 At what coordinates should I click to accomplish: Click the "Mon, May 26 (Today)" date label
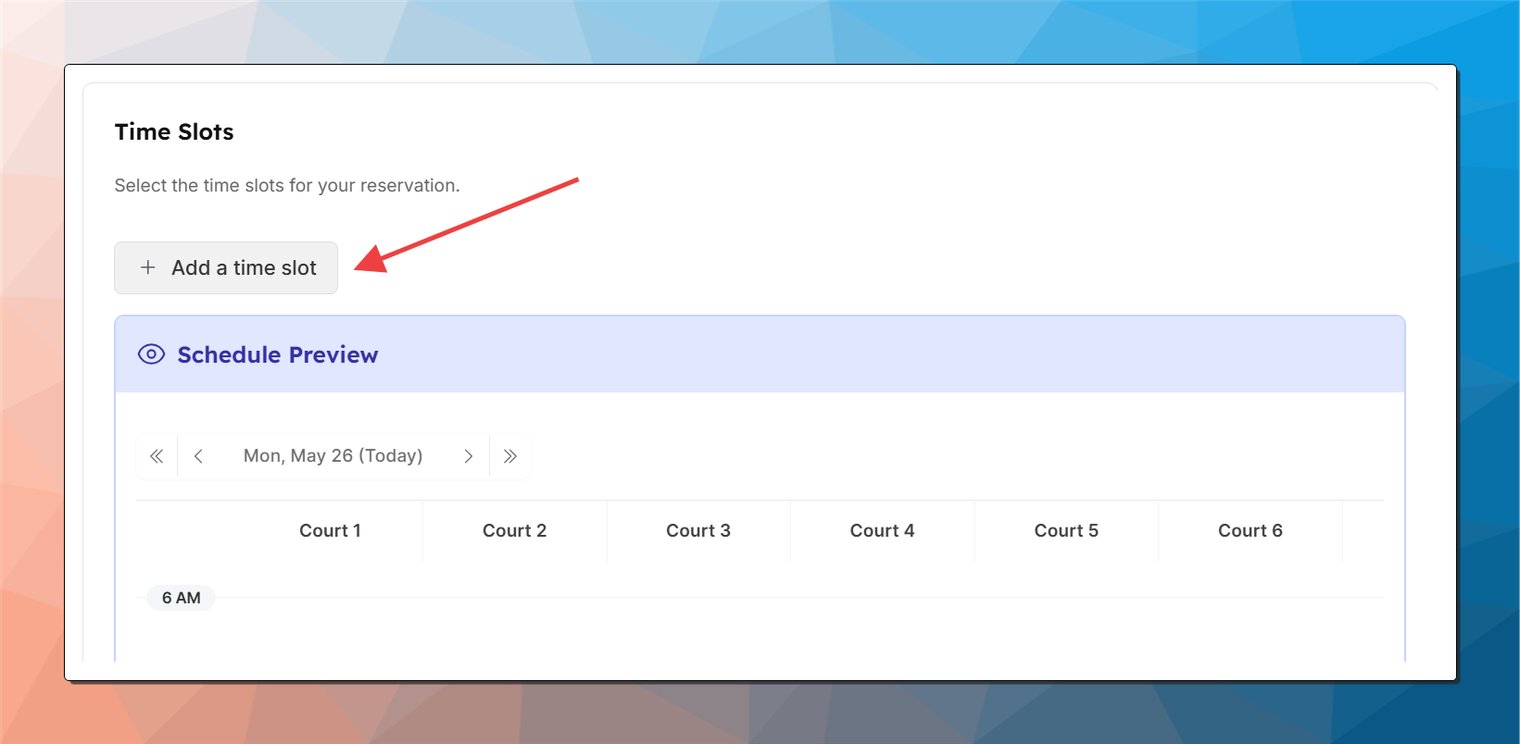[x=333, y=456]
